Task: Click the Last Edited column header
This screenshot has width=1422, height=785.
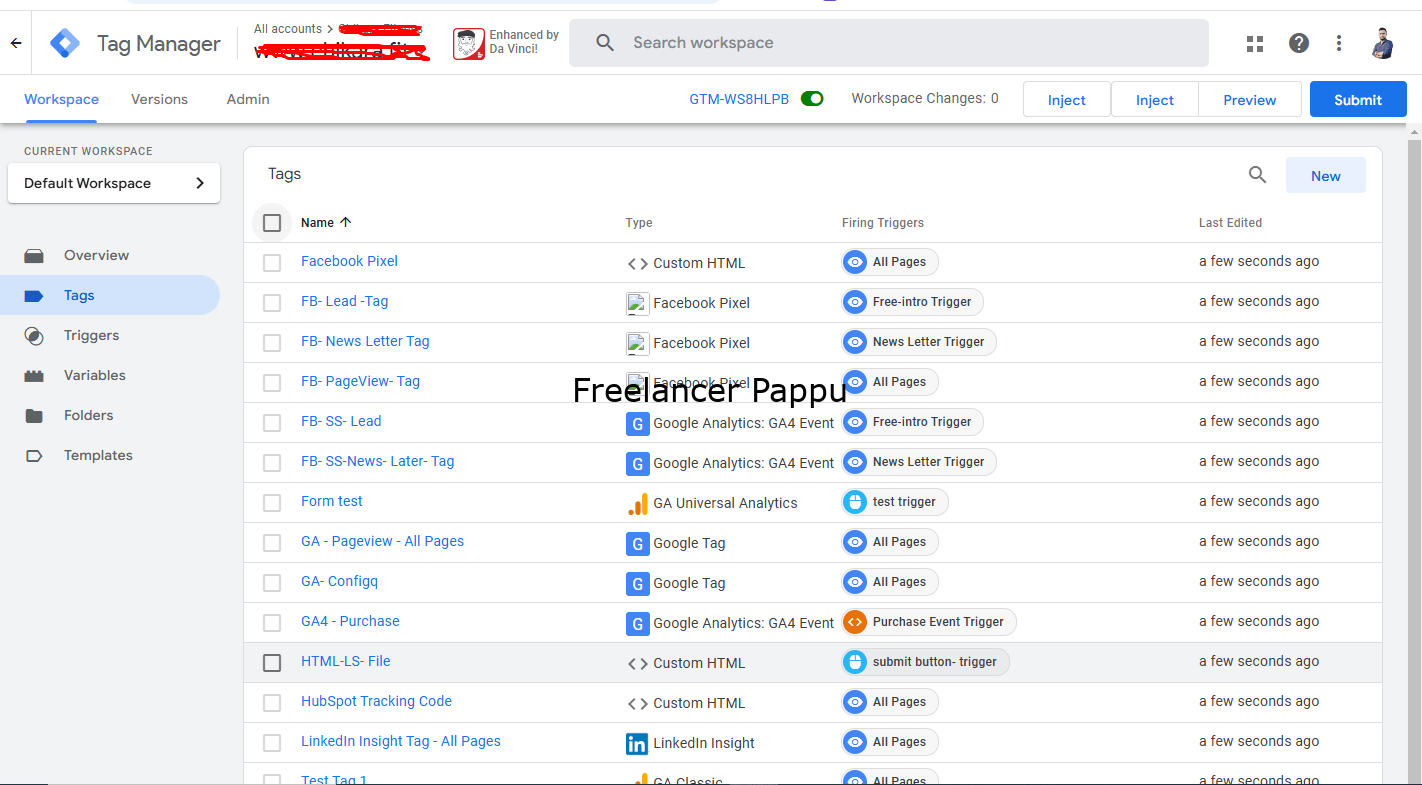Action: (1230, 223)
